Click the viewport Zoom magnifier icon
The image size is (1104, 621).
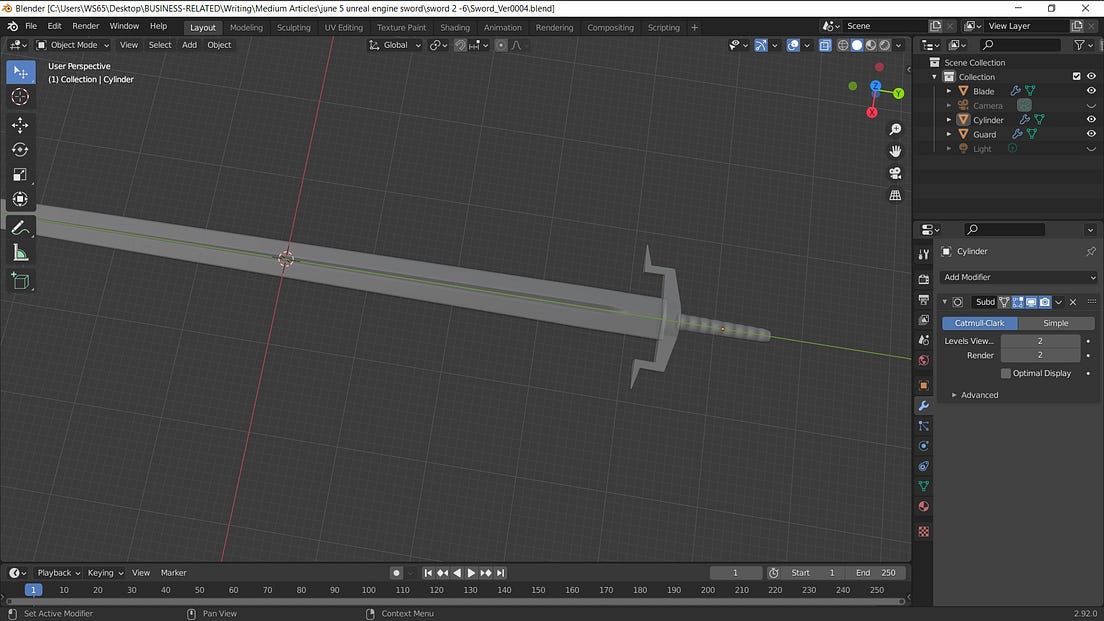(x=895, y=129)
